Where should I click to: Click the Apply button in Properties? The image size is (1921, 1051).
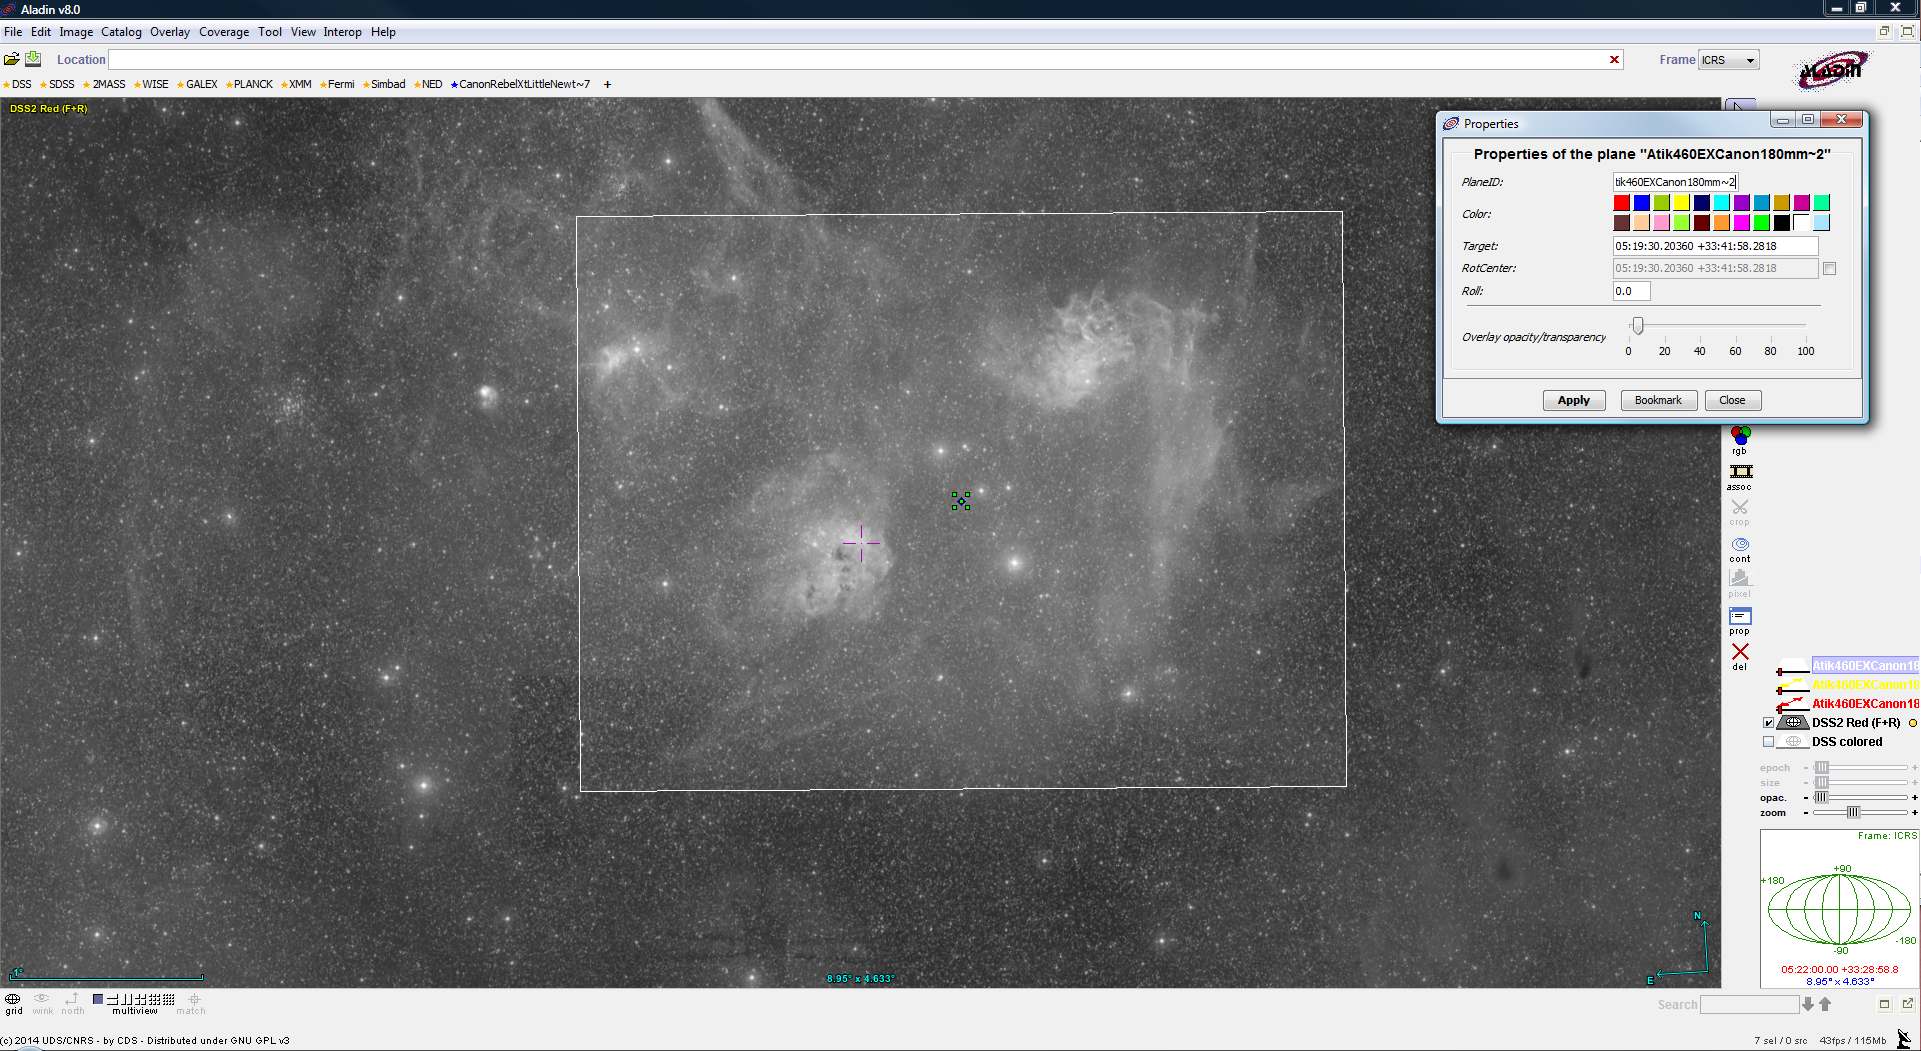pyautogui.click(x=1573, y=400)
